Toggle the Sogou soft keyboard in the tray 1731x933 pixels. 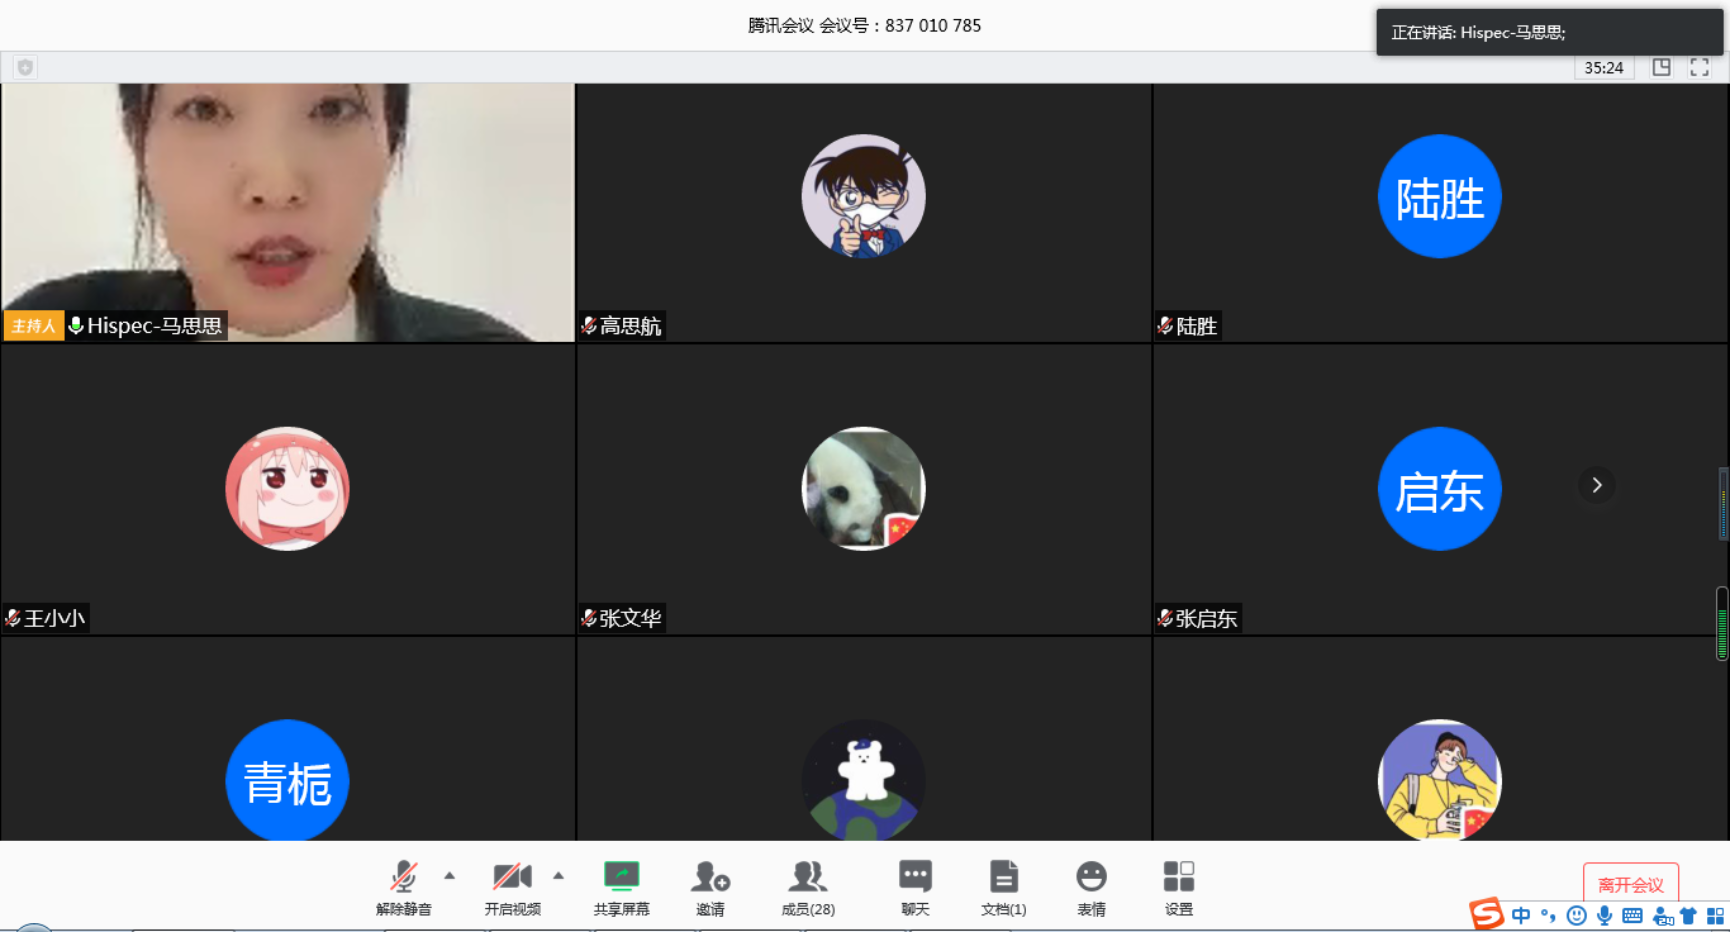pos(1633,914)
